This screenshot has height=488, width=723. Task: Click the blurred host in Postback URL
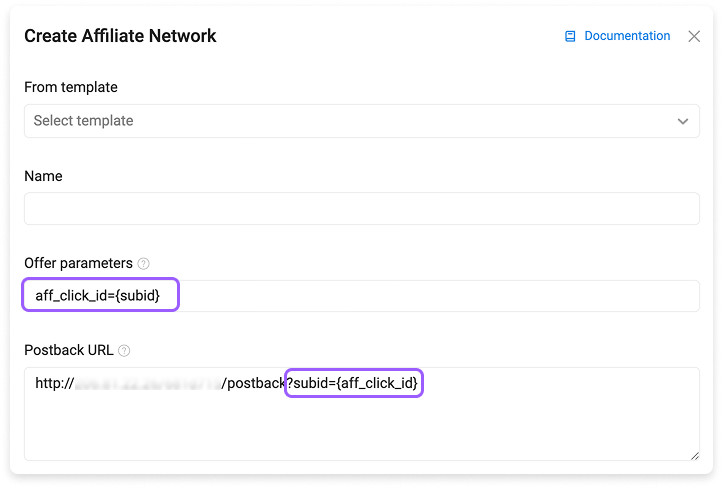(x=148, y=383)
